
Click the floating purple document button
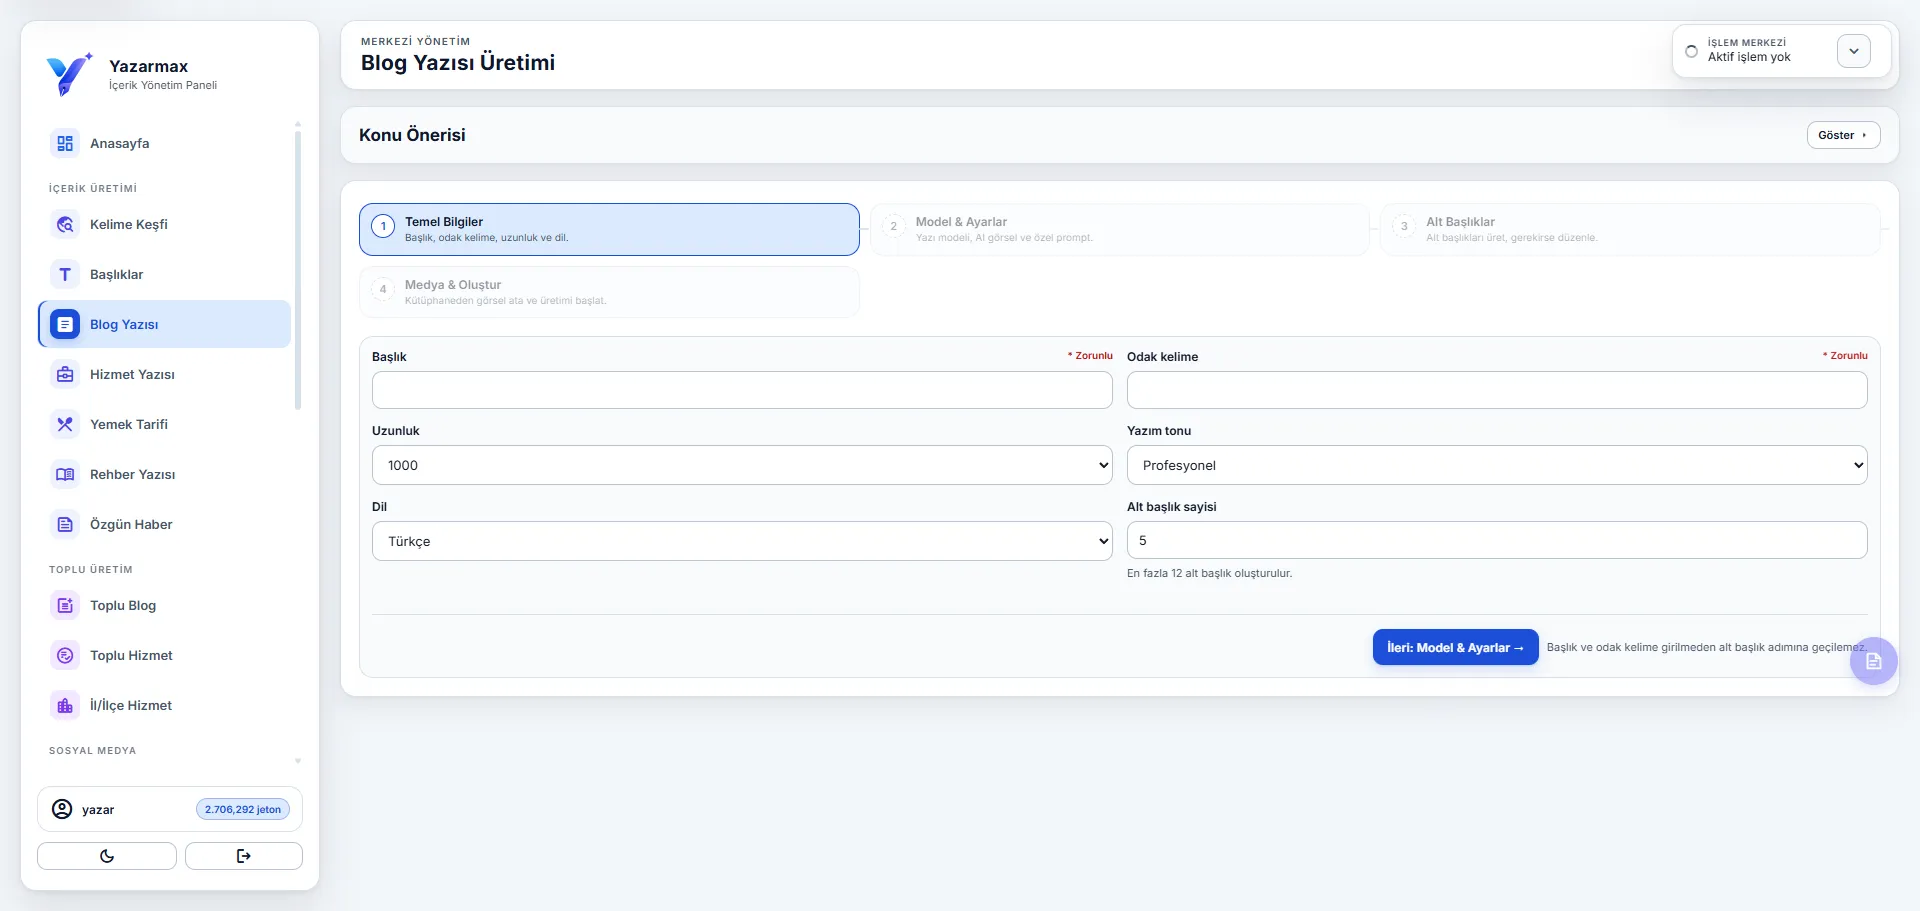(x=1874, y=661)
